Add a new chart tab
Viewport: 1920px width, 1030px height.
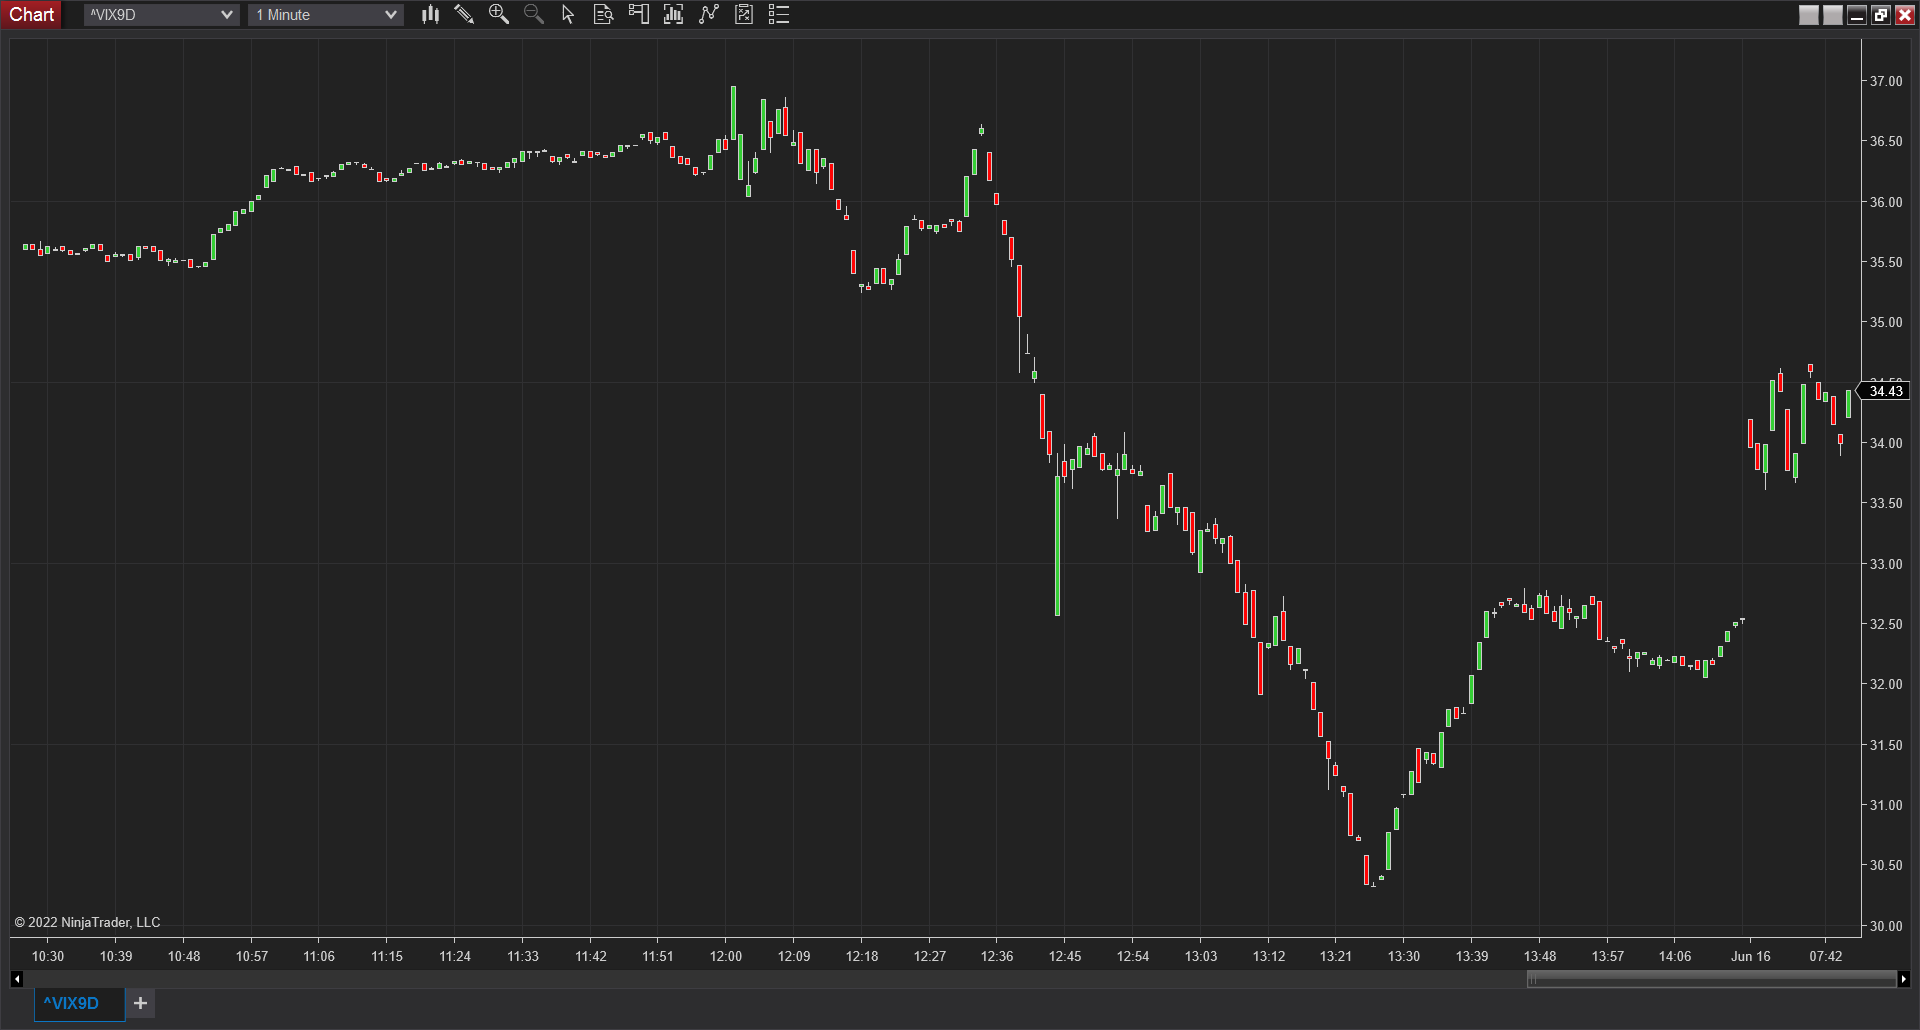(x=141, y=1003)
